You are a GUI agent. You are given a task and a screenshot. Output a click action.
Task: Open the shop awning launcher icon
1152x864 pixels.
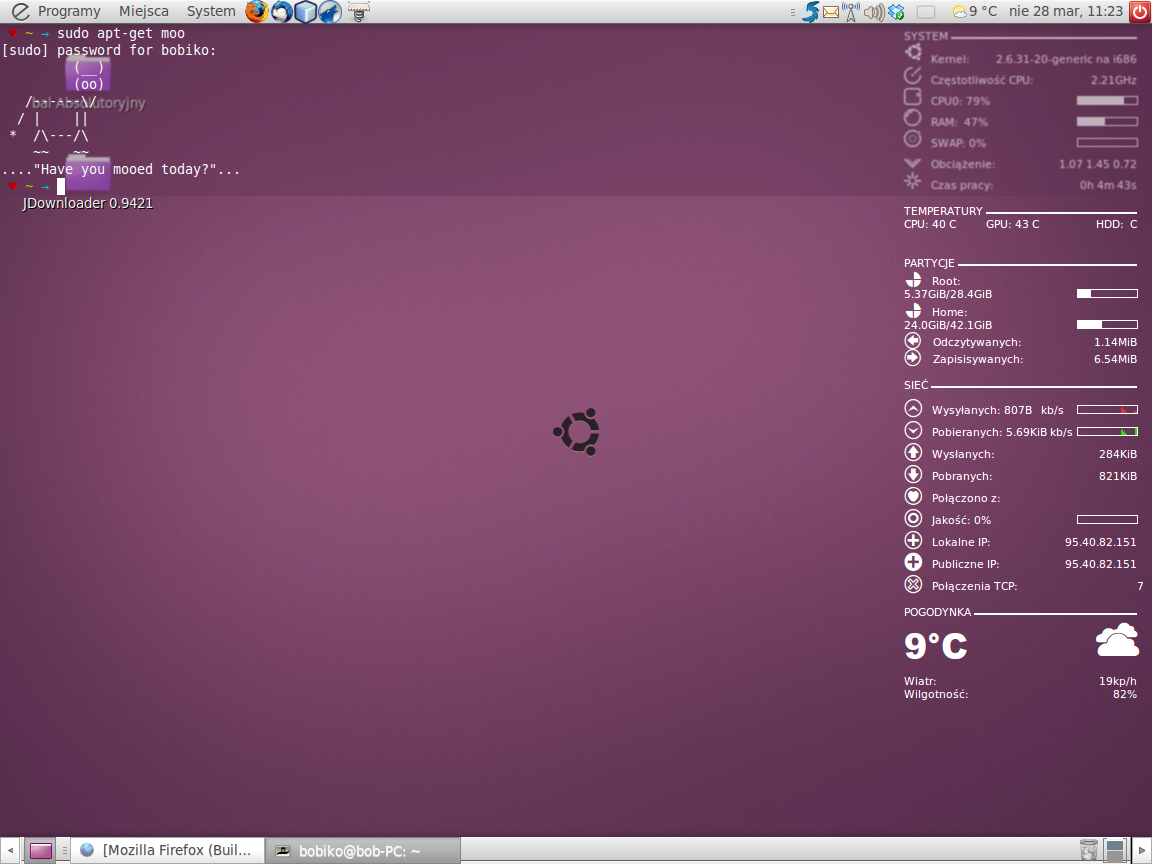coord(360,12)
